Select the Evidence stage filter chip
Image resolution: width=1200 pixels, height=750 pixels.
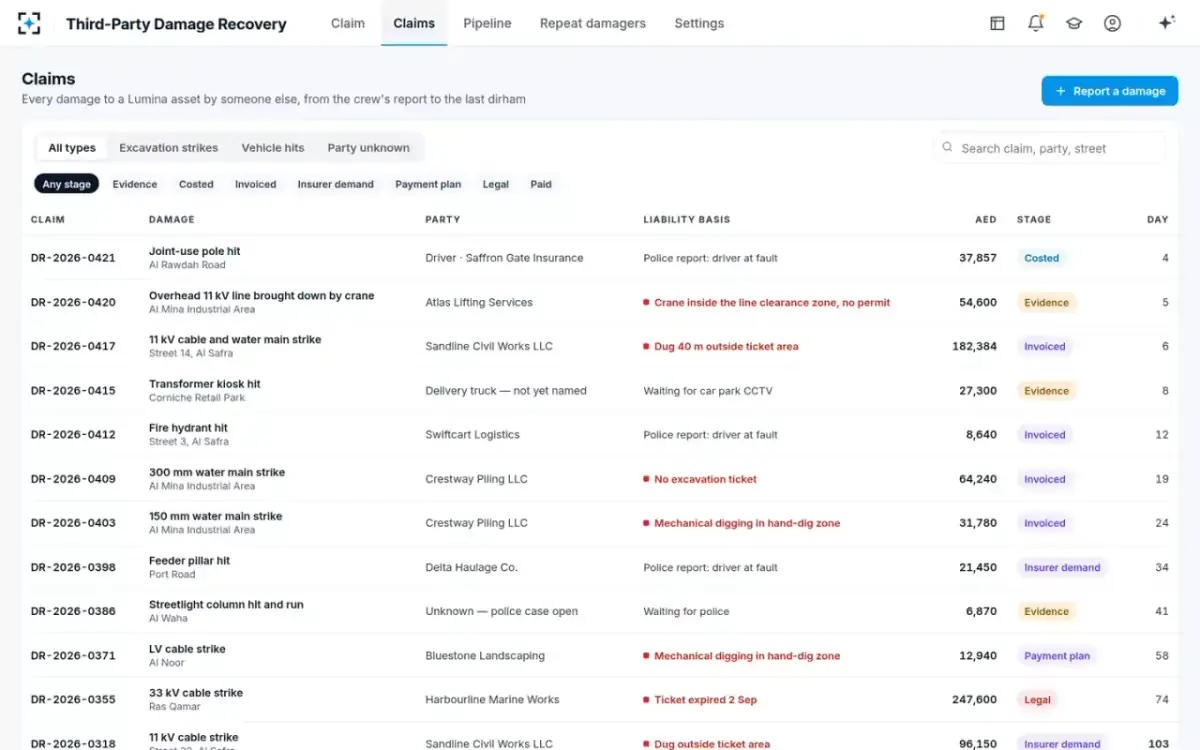click(135, 184)
